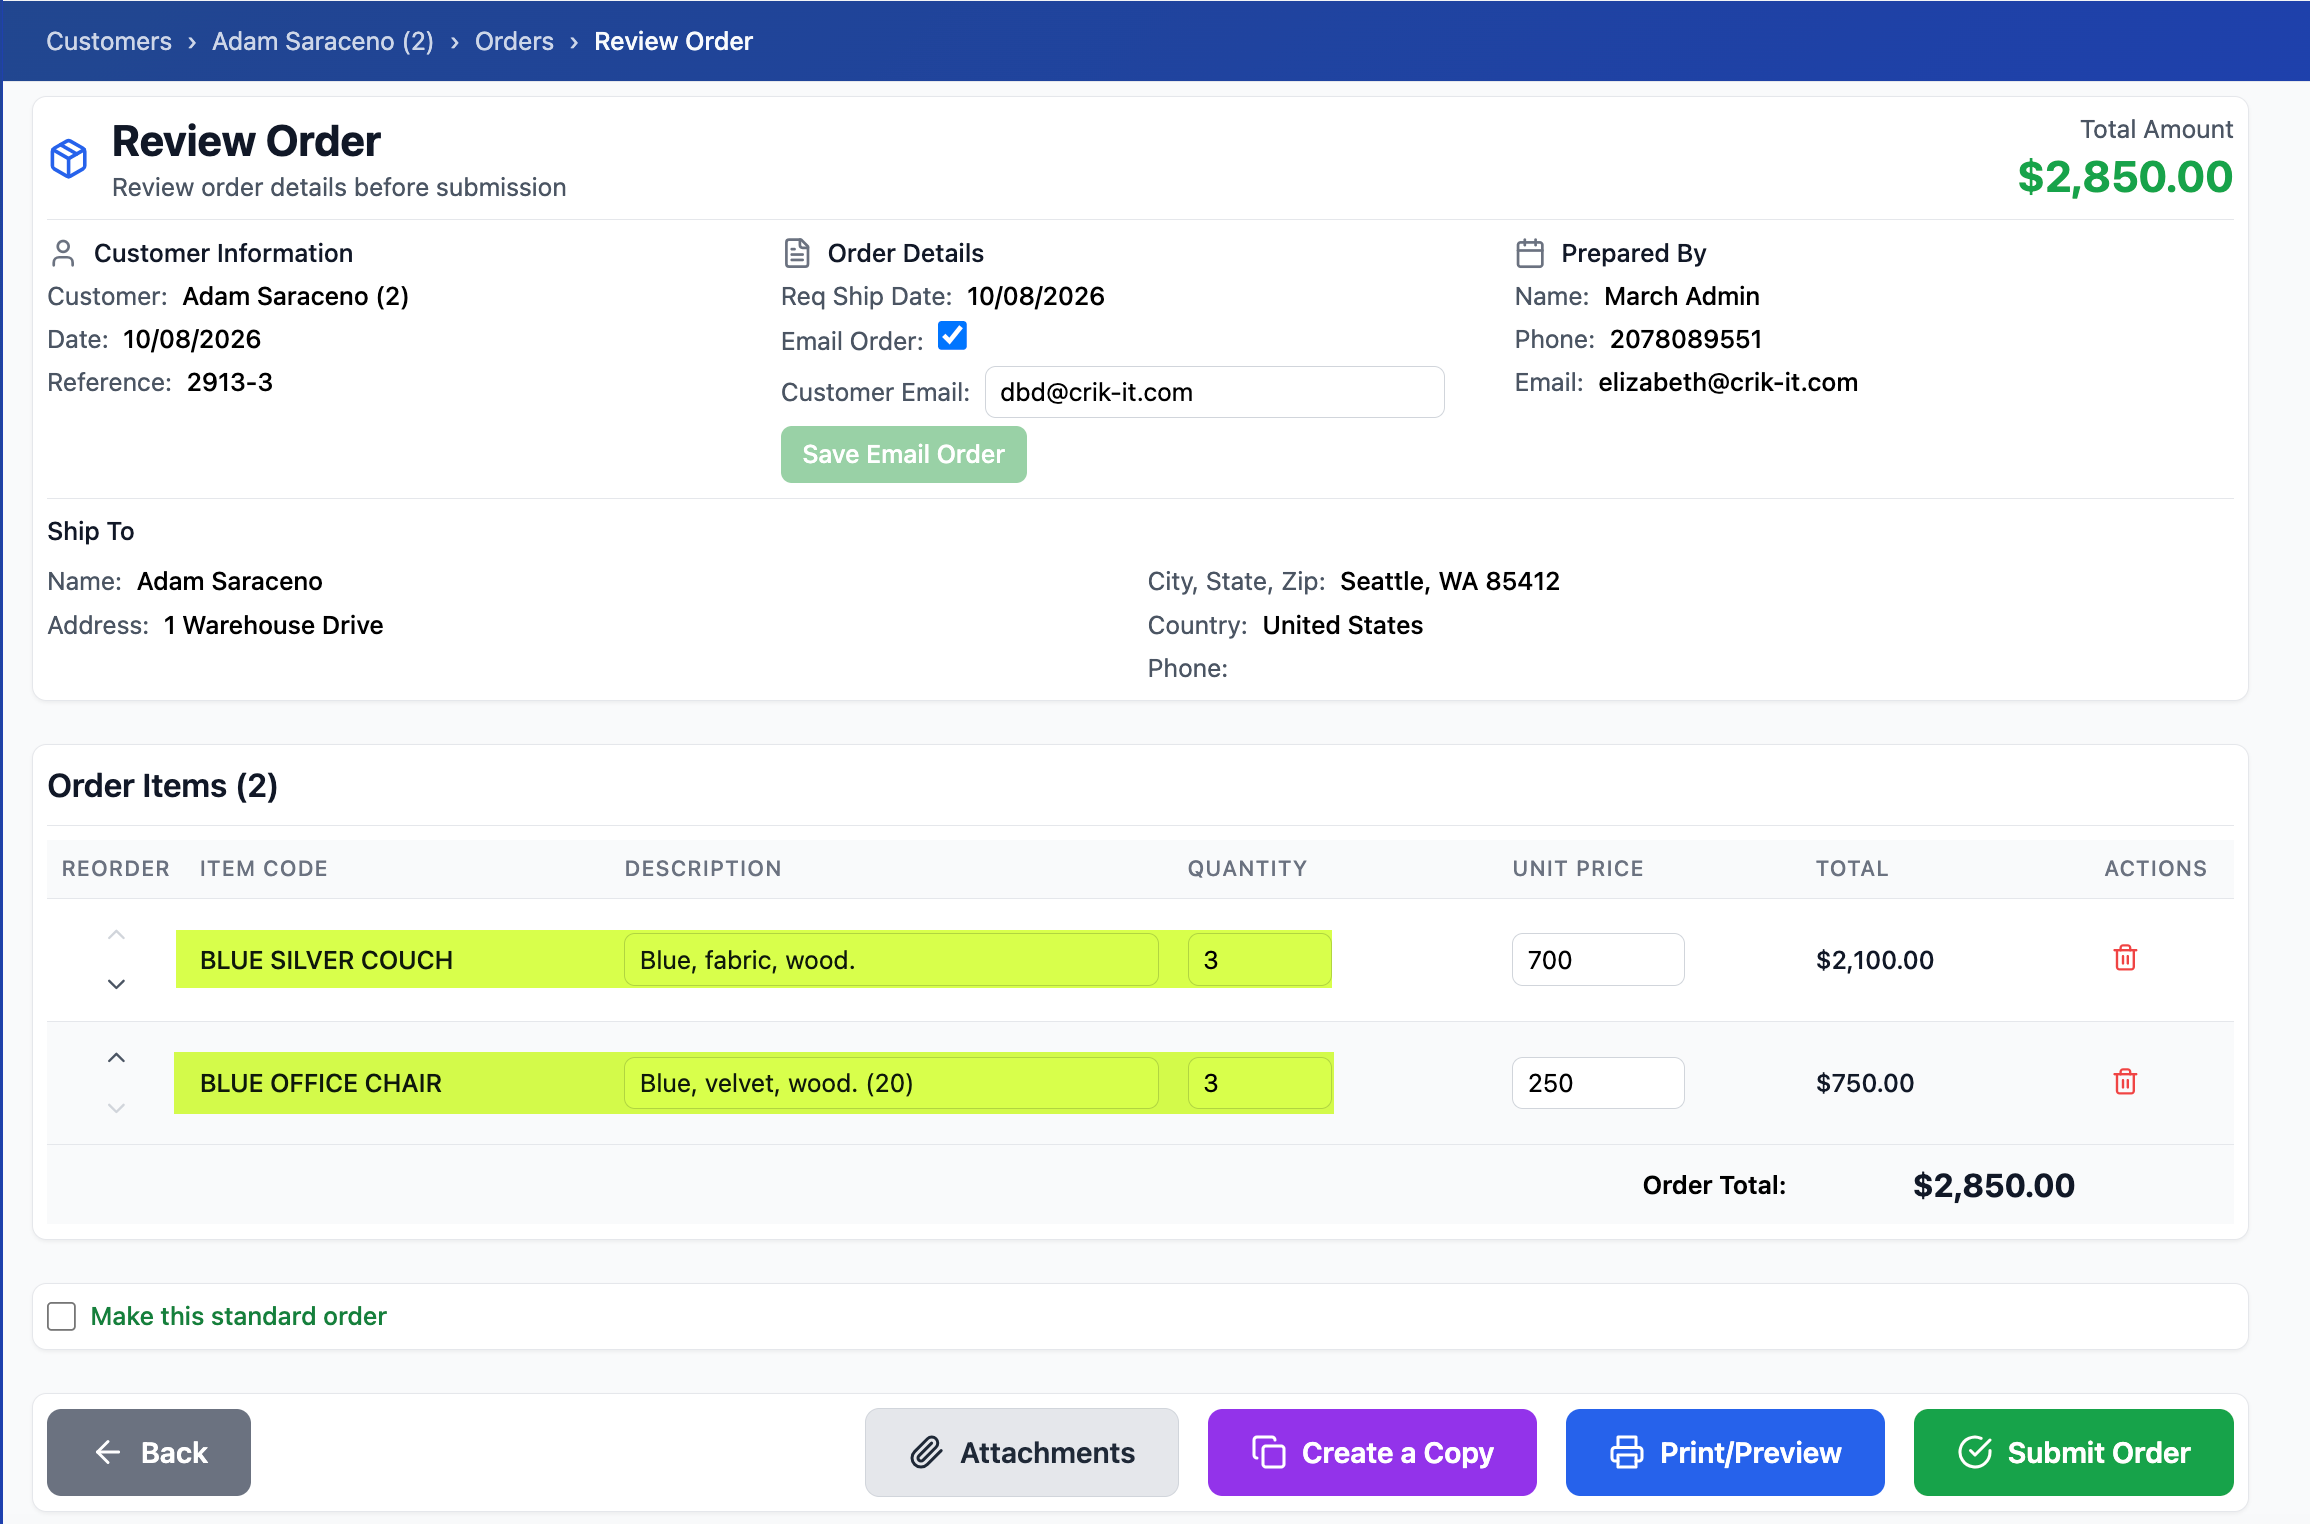Click the Customer Information person icon
The height and width of the screenshot is (1524, 2310).
tap(63, 253)
